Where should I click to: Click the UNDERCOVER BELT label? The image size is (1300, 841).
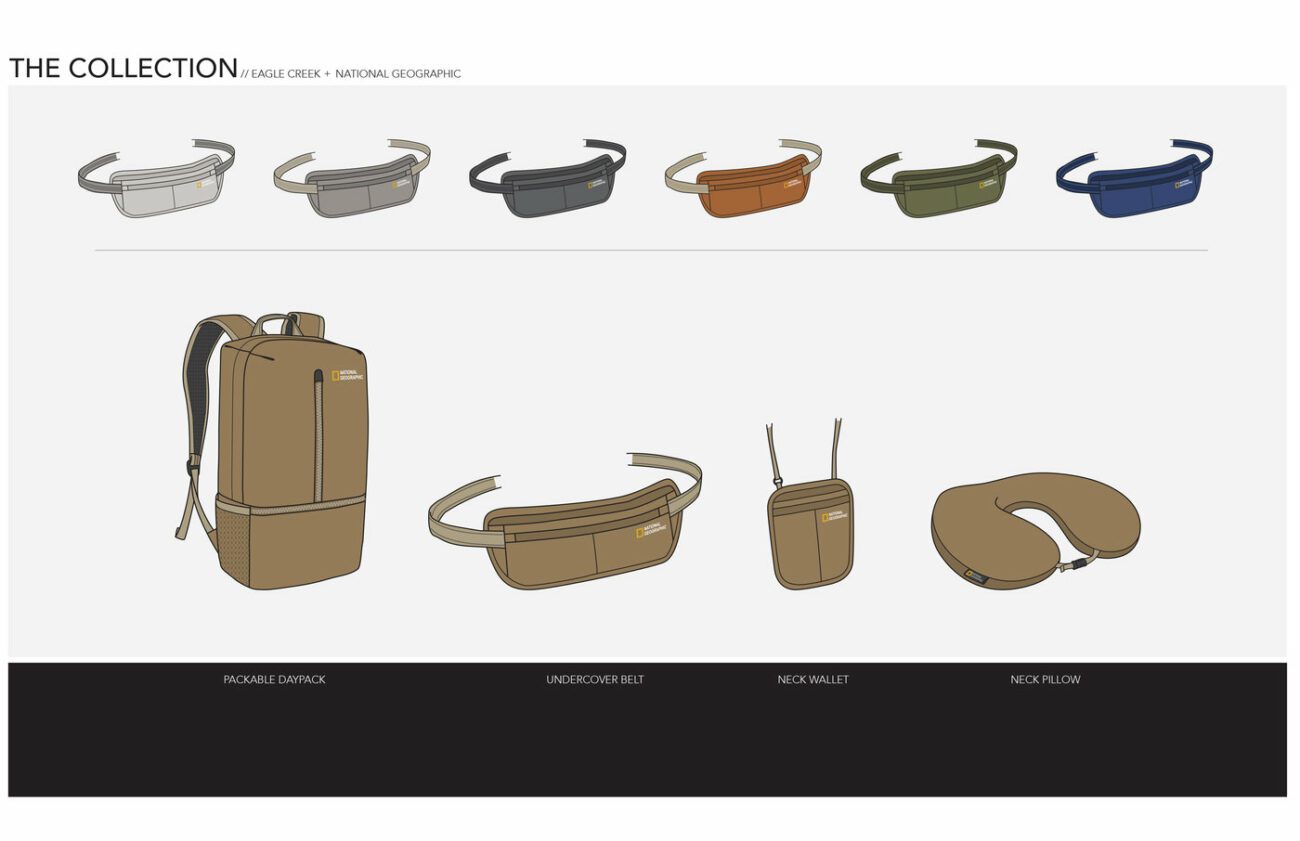click(x=595, y=680)
